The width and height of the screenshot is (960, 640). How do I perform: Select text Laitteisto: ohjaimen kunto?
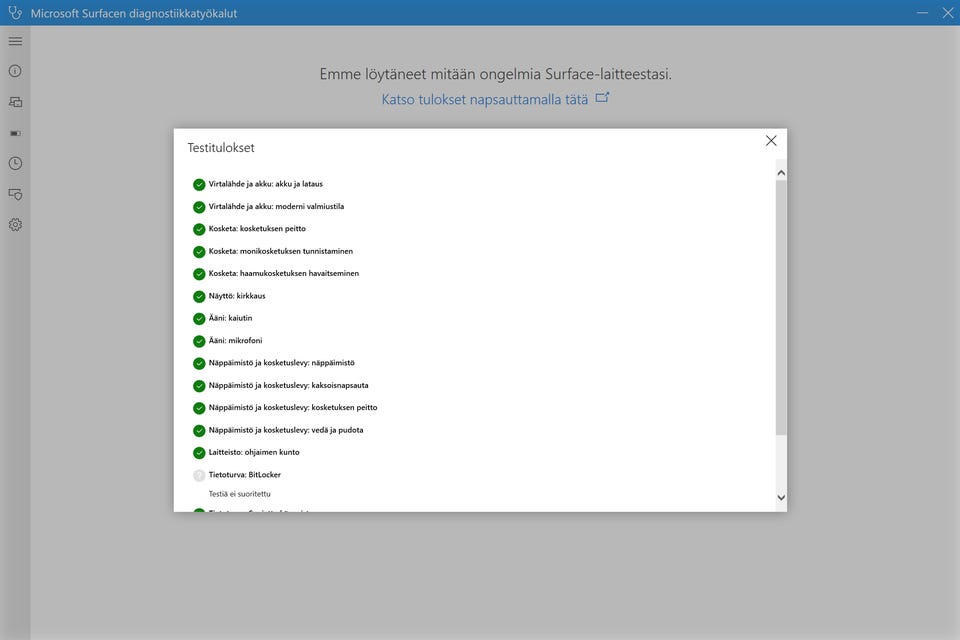coord(254,452)
